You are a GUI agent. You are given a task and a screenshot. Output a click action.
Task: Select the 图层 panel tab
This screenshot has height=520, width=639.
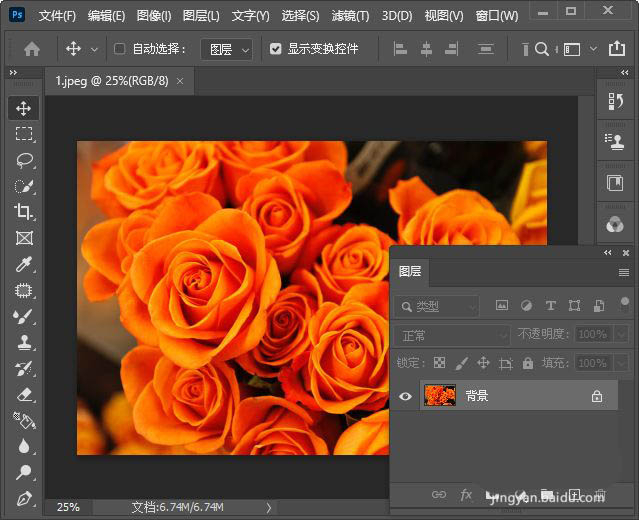point(410,271)
